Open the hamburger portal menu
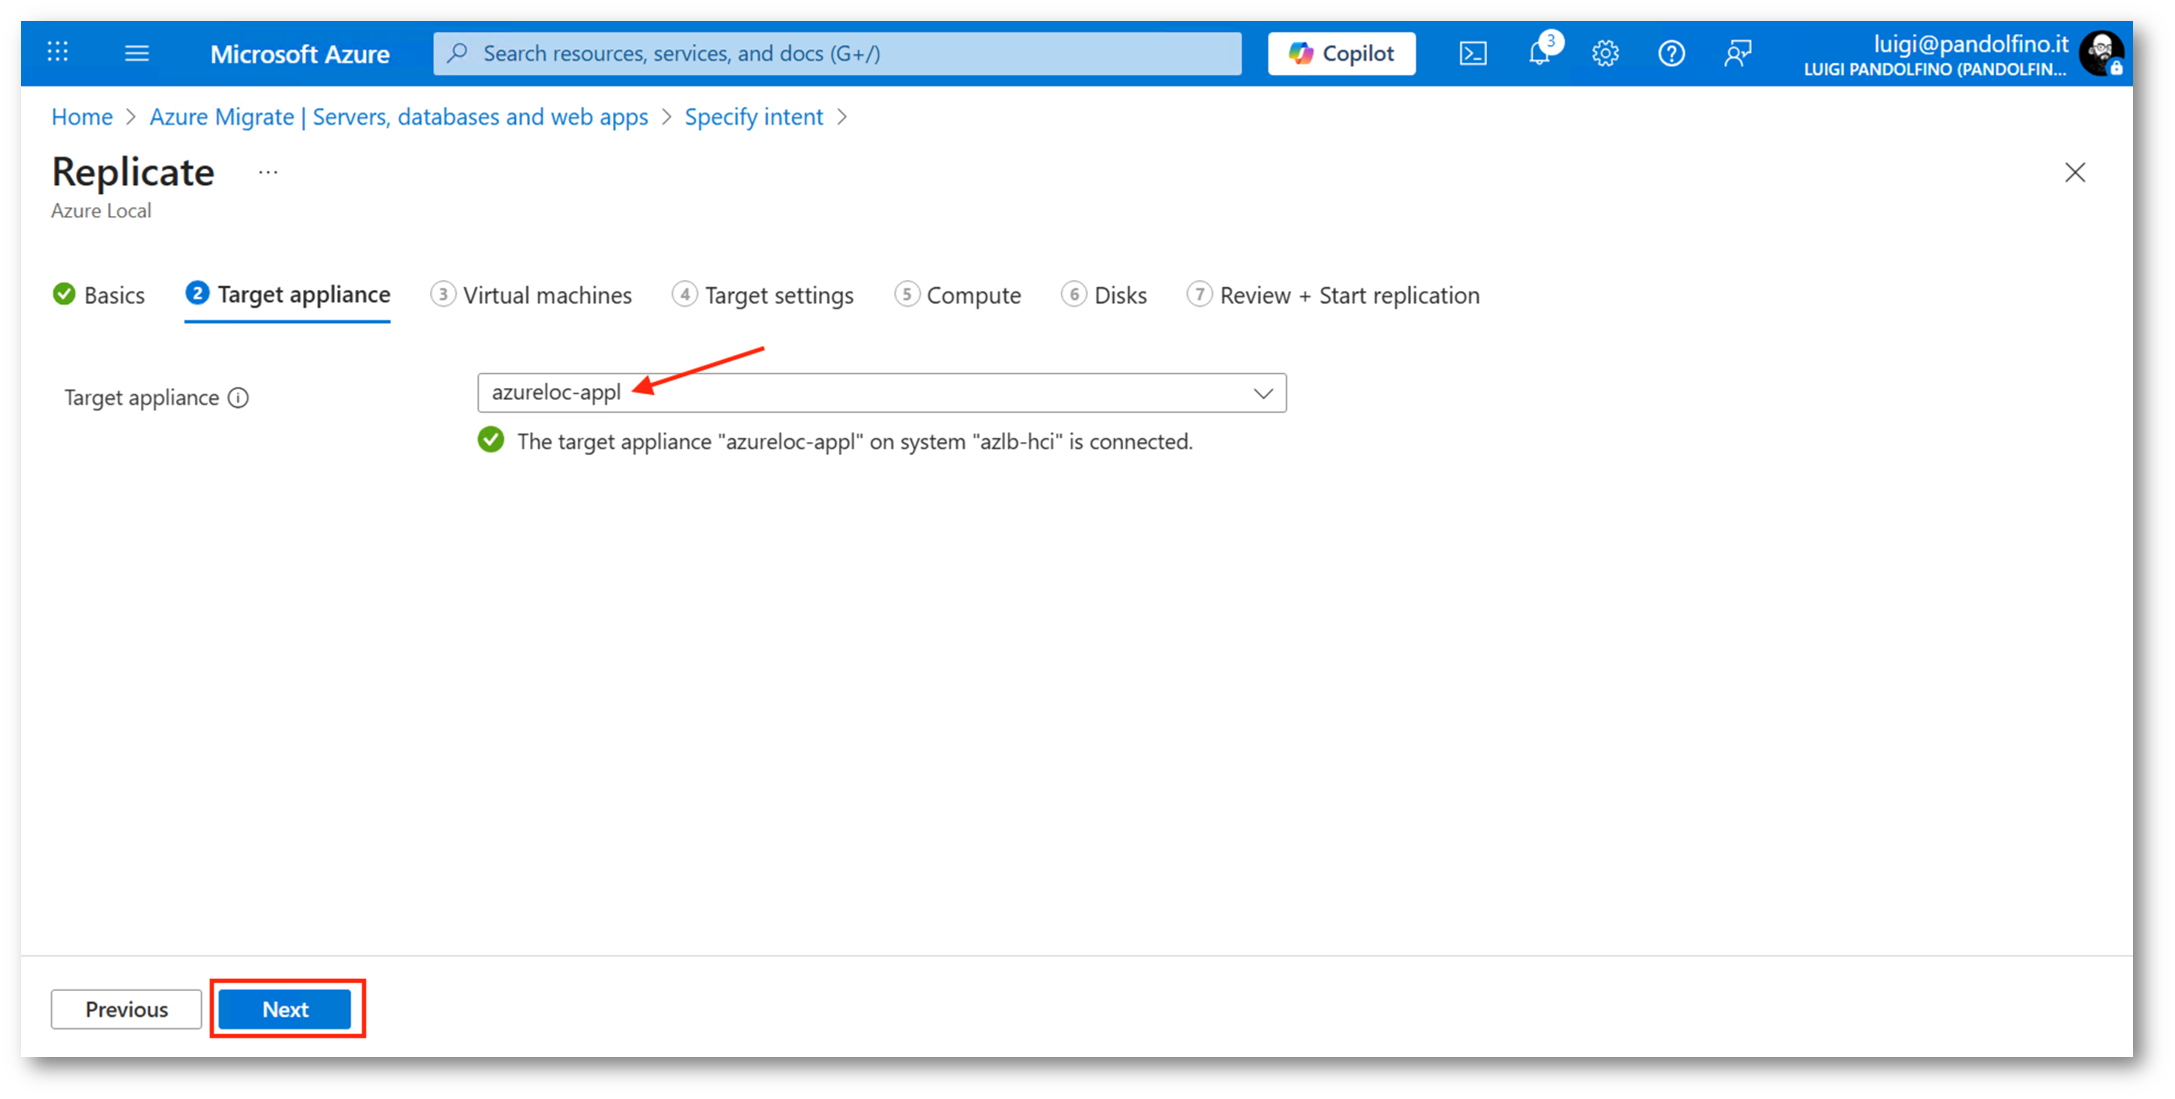Image resolution: width=2175 pixels, height=1099 pixels. click(137, 53)
